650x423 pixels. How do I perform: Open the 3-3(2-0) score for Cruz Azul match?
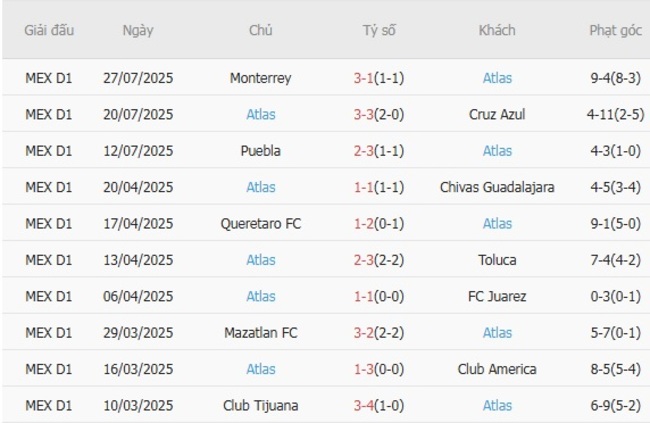click(x=378, y=114)
